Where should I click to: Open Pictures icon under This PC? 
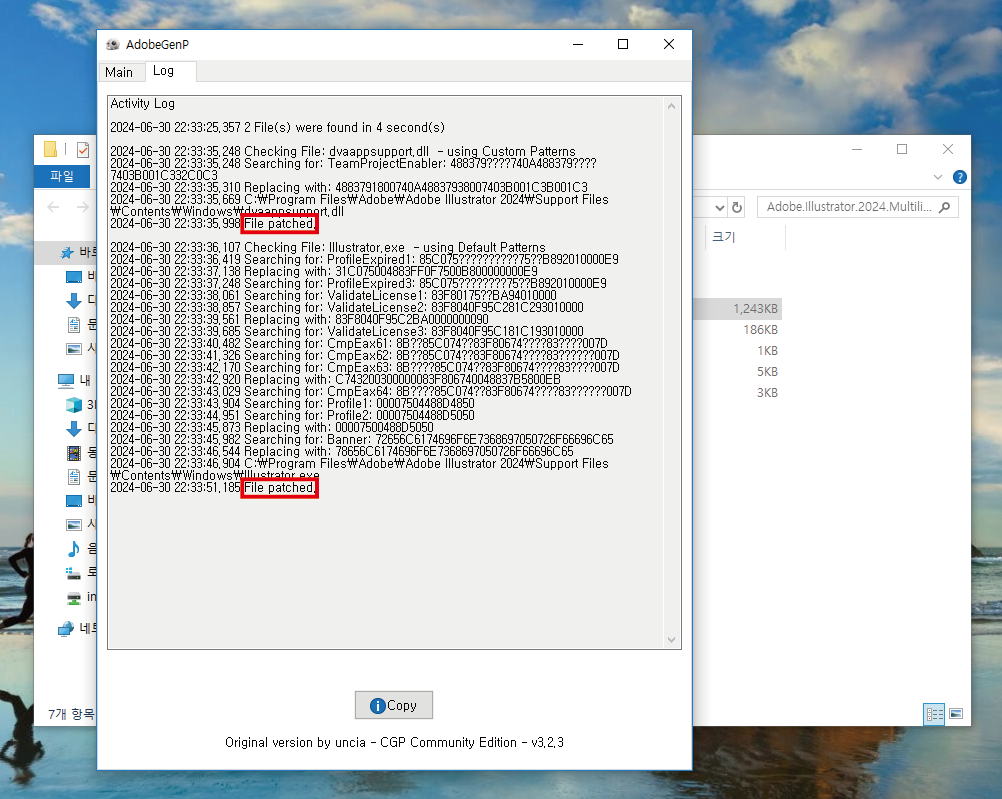point(74,524)
